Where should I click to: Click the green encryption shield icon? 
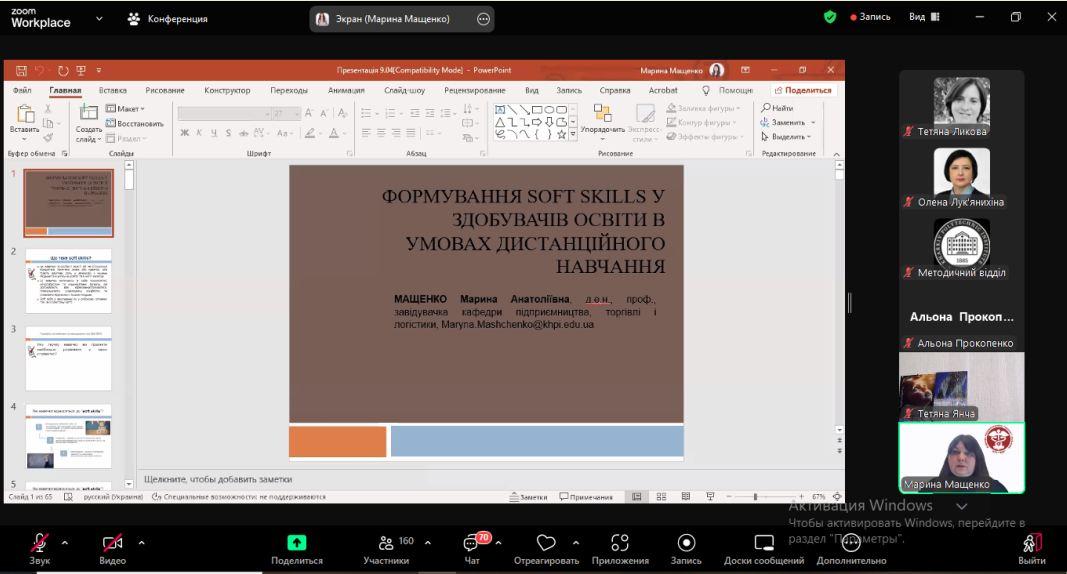[x=830, y=18]
